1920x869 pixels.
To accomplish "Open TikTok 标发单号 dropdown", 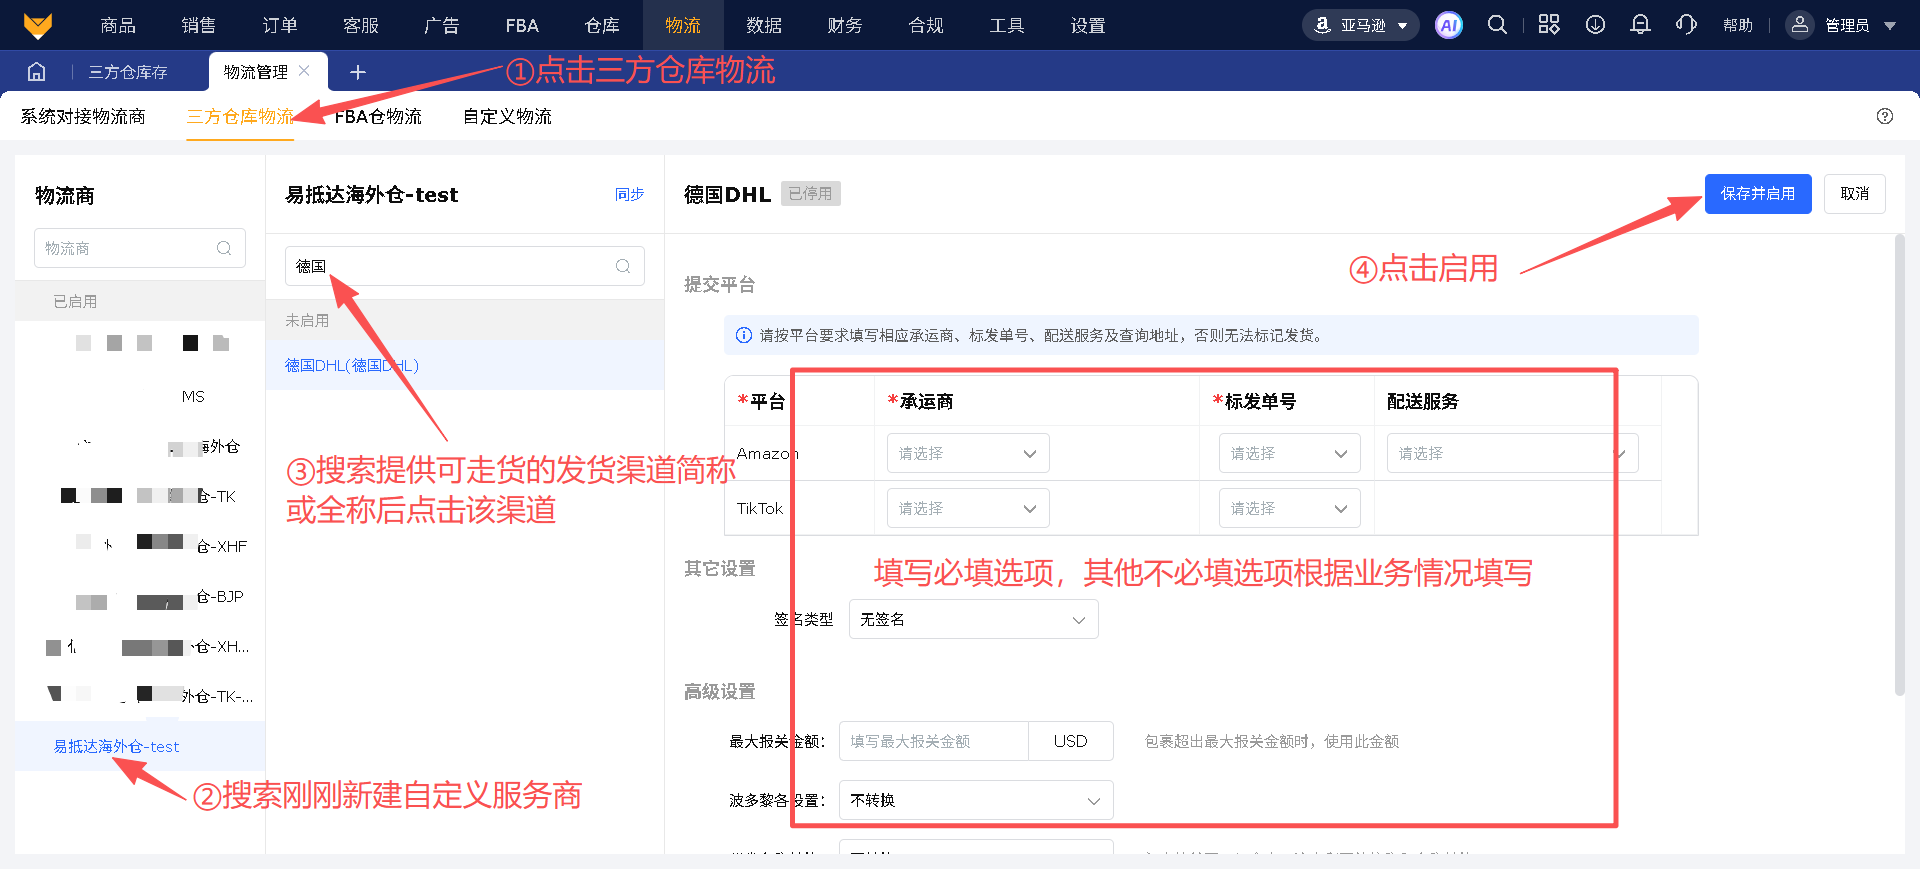I will pos(1290,508).
